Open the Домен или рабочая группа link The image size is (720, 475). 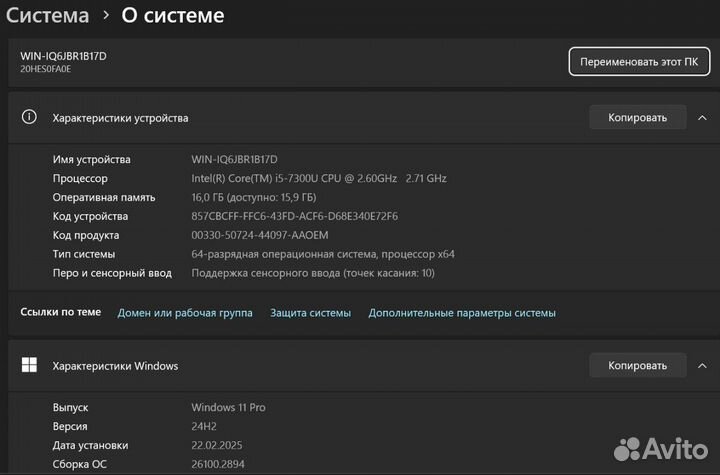[185, 313]
